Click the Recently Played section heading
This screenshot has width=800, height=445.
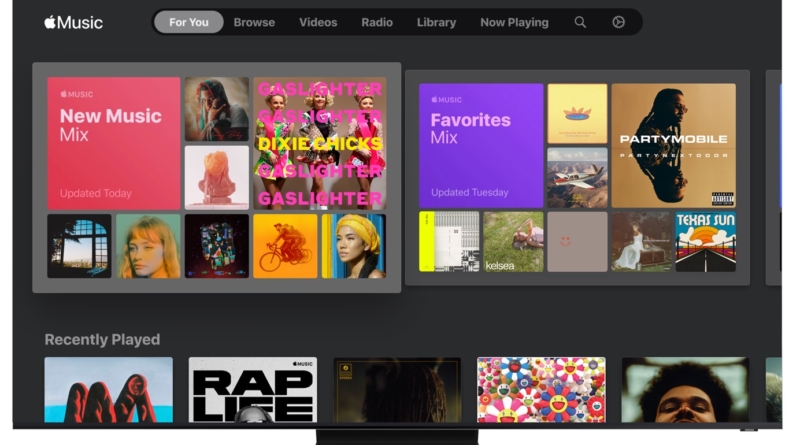pyautogui.click(x=102, y=340)
